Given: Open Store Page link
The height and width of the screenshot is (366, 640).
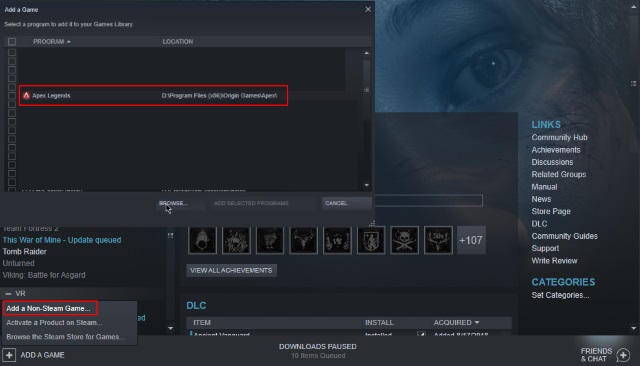Looking at the screenshot, I should pyautogui.click(x=551, y=211).
